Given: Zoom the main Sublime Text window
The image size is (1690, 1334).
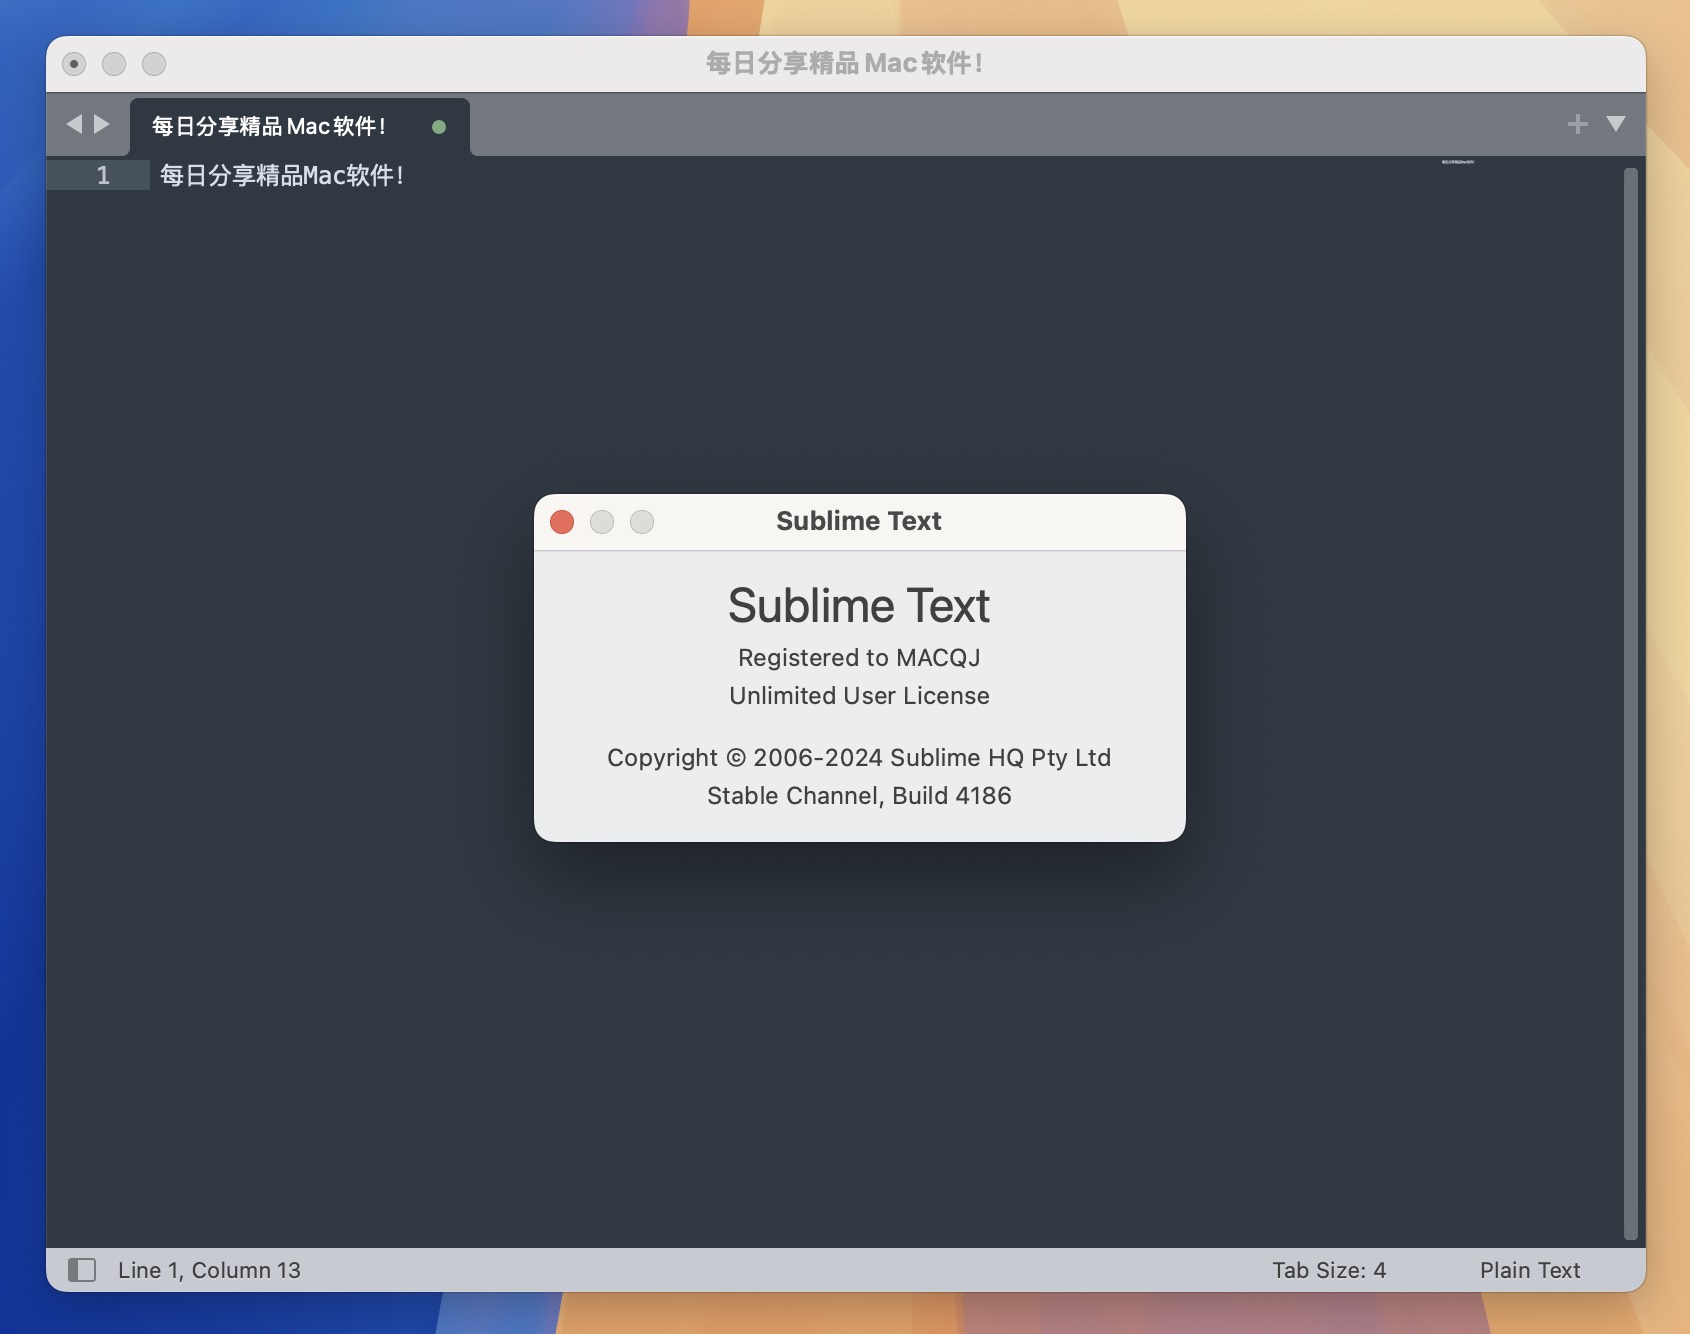Looking at the screenshot, I should coord(154,64).
